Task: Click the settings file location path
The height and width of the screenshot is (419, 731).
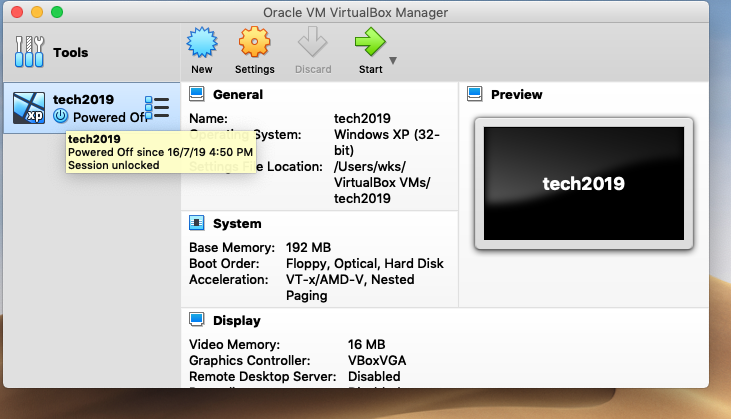Action: 382,182
